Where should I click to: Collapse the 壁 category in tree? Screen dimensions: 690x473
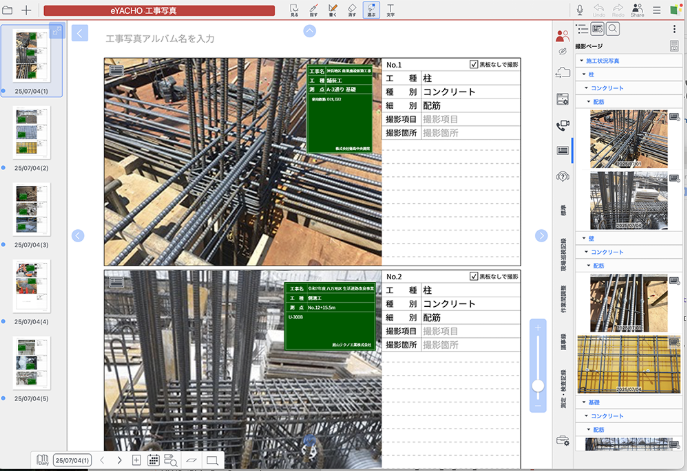(584, 239)
